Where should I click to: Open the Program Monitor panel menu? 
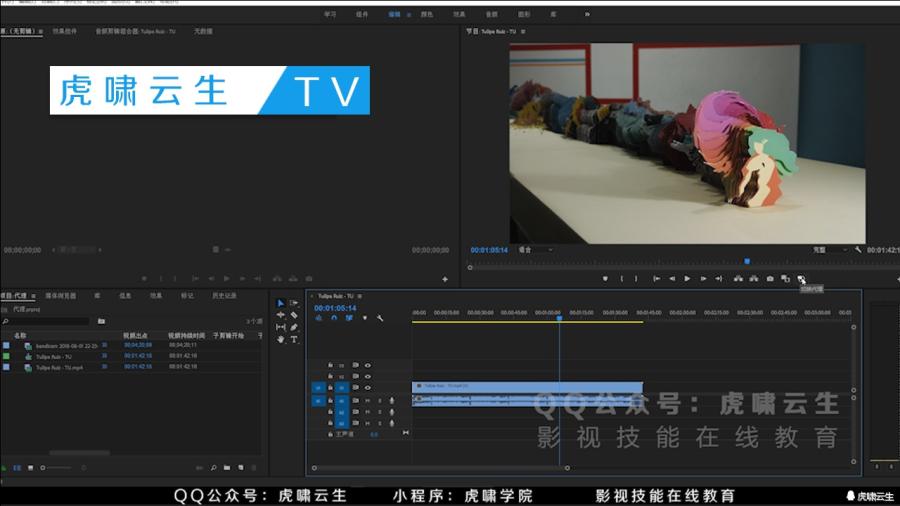523,32
